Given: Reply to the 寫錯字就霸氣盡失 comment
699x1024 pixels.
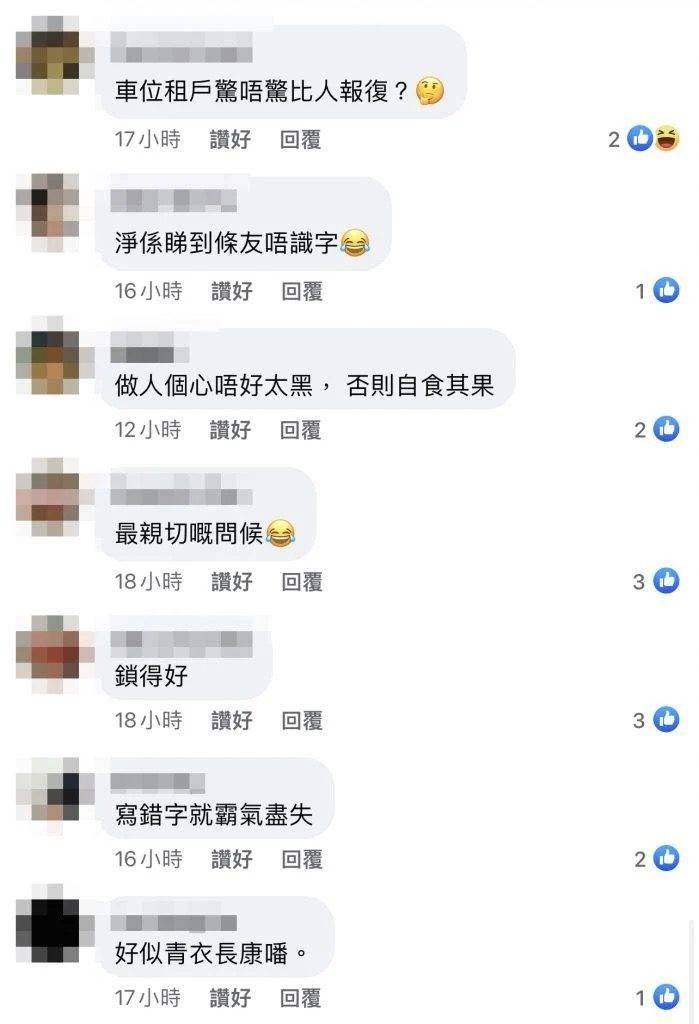Looking at the screenshot, I should [302, 859].
